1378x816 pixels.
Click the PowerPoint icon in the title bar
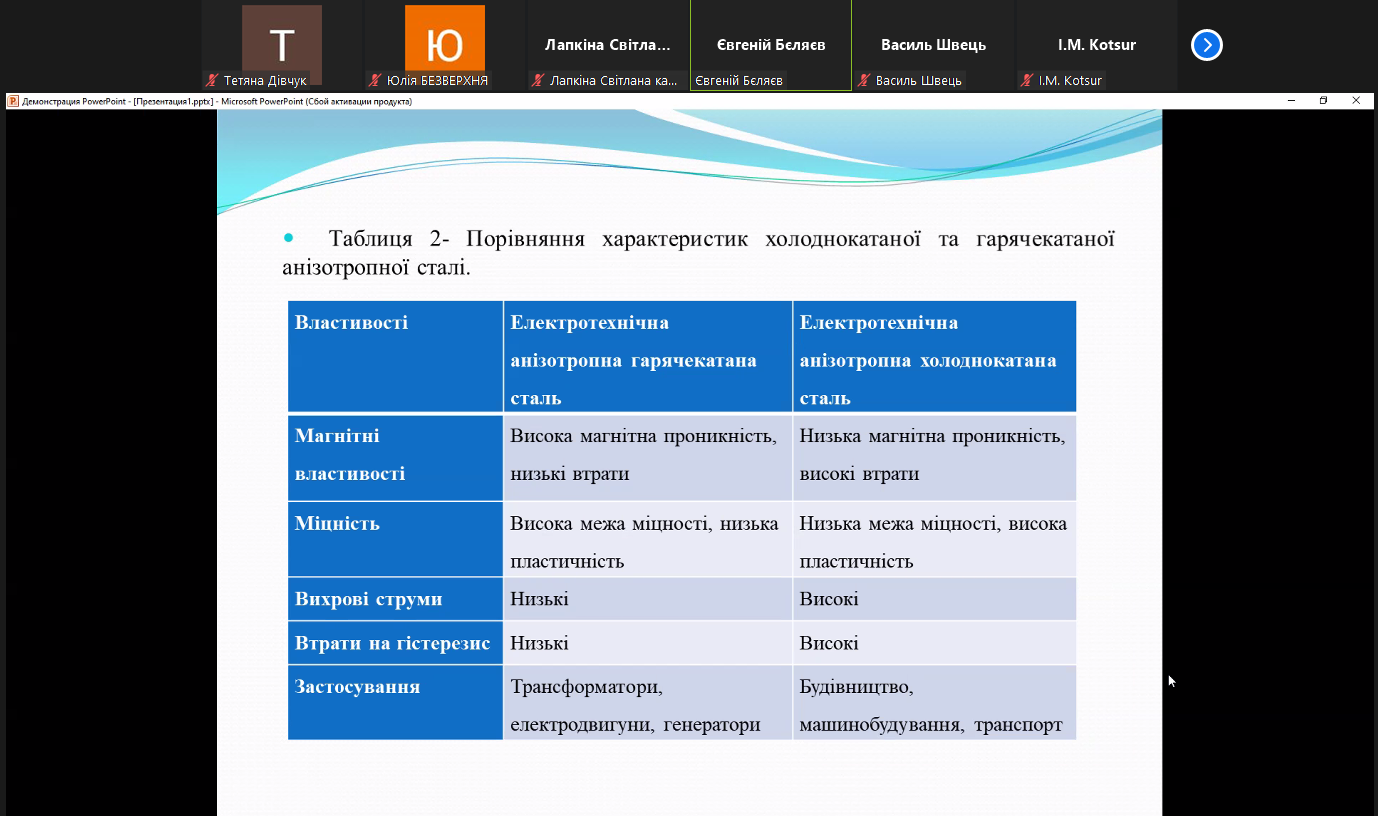(x=13, y=101)
